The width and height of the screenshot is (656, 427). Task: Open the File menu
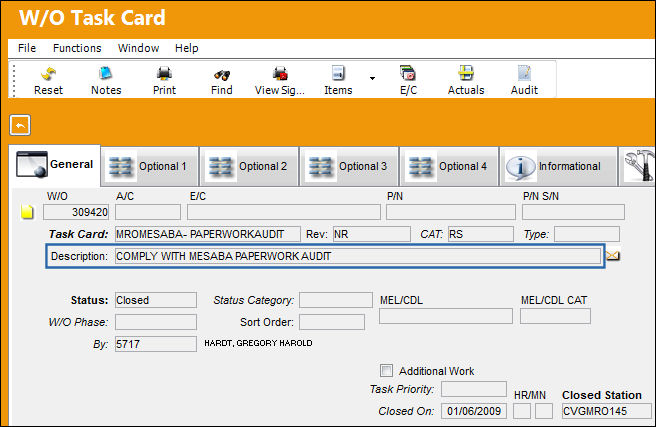tap(27, 48)
